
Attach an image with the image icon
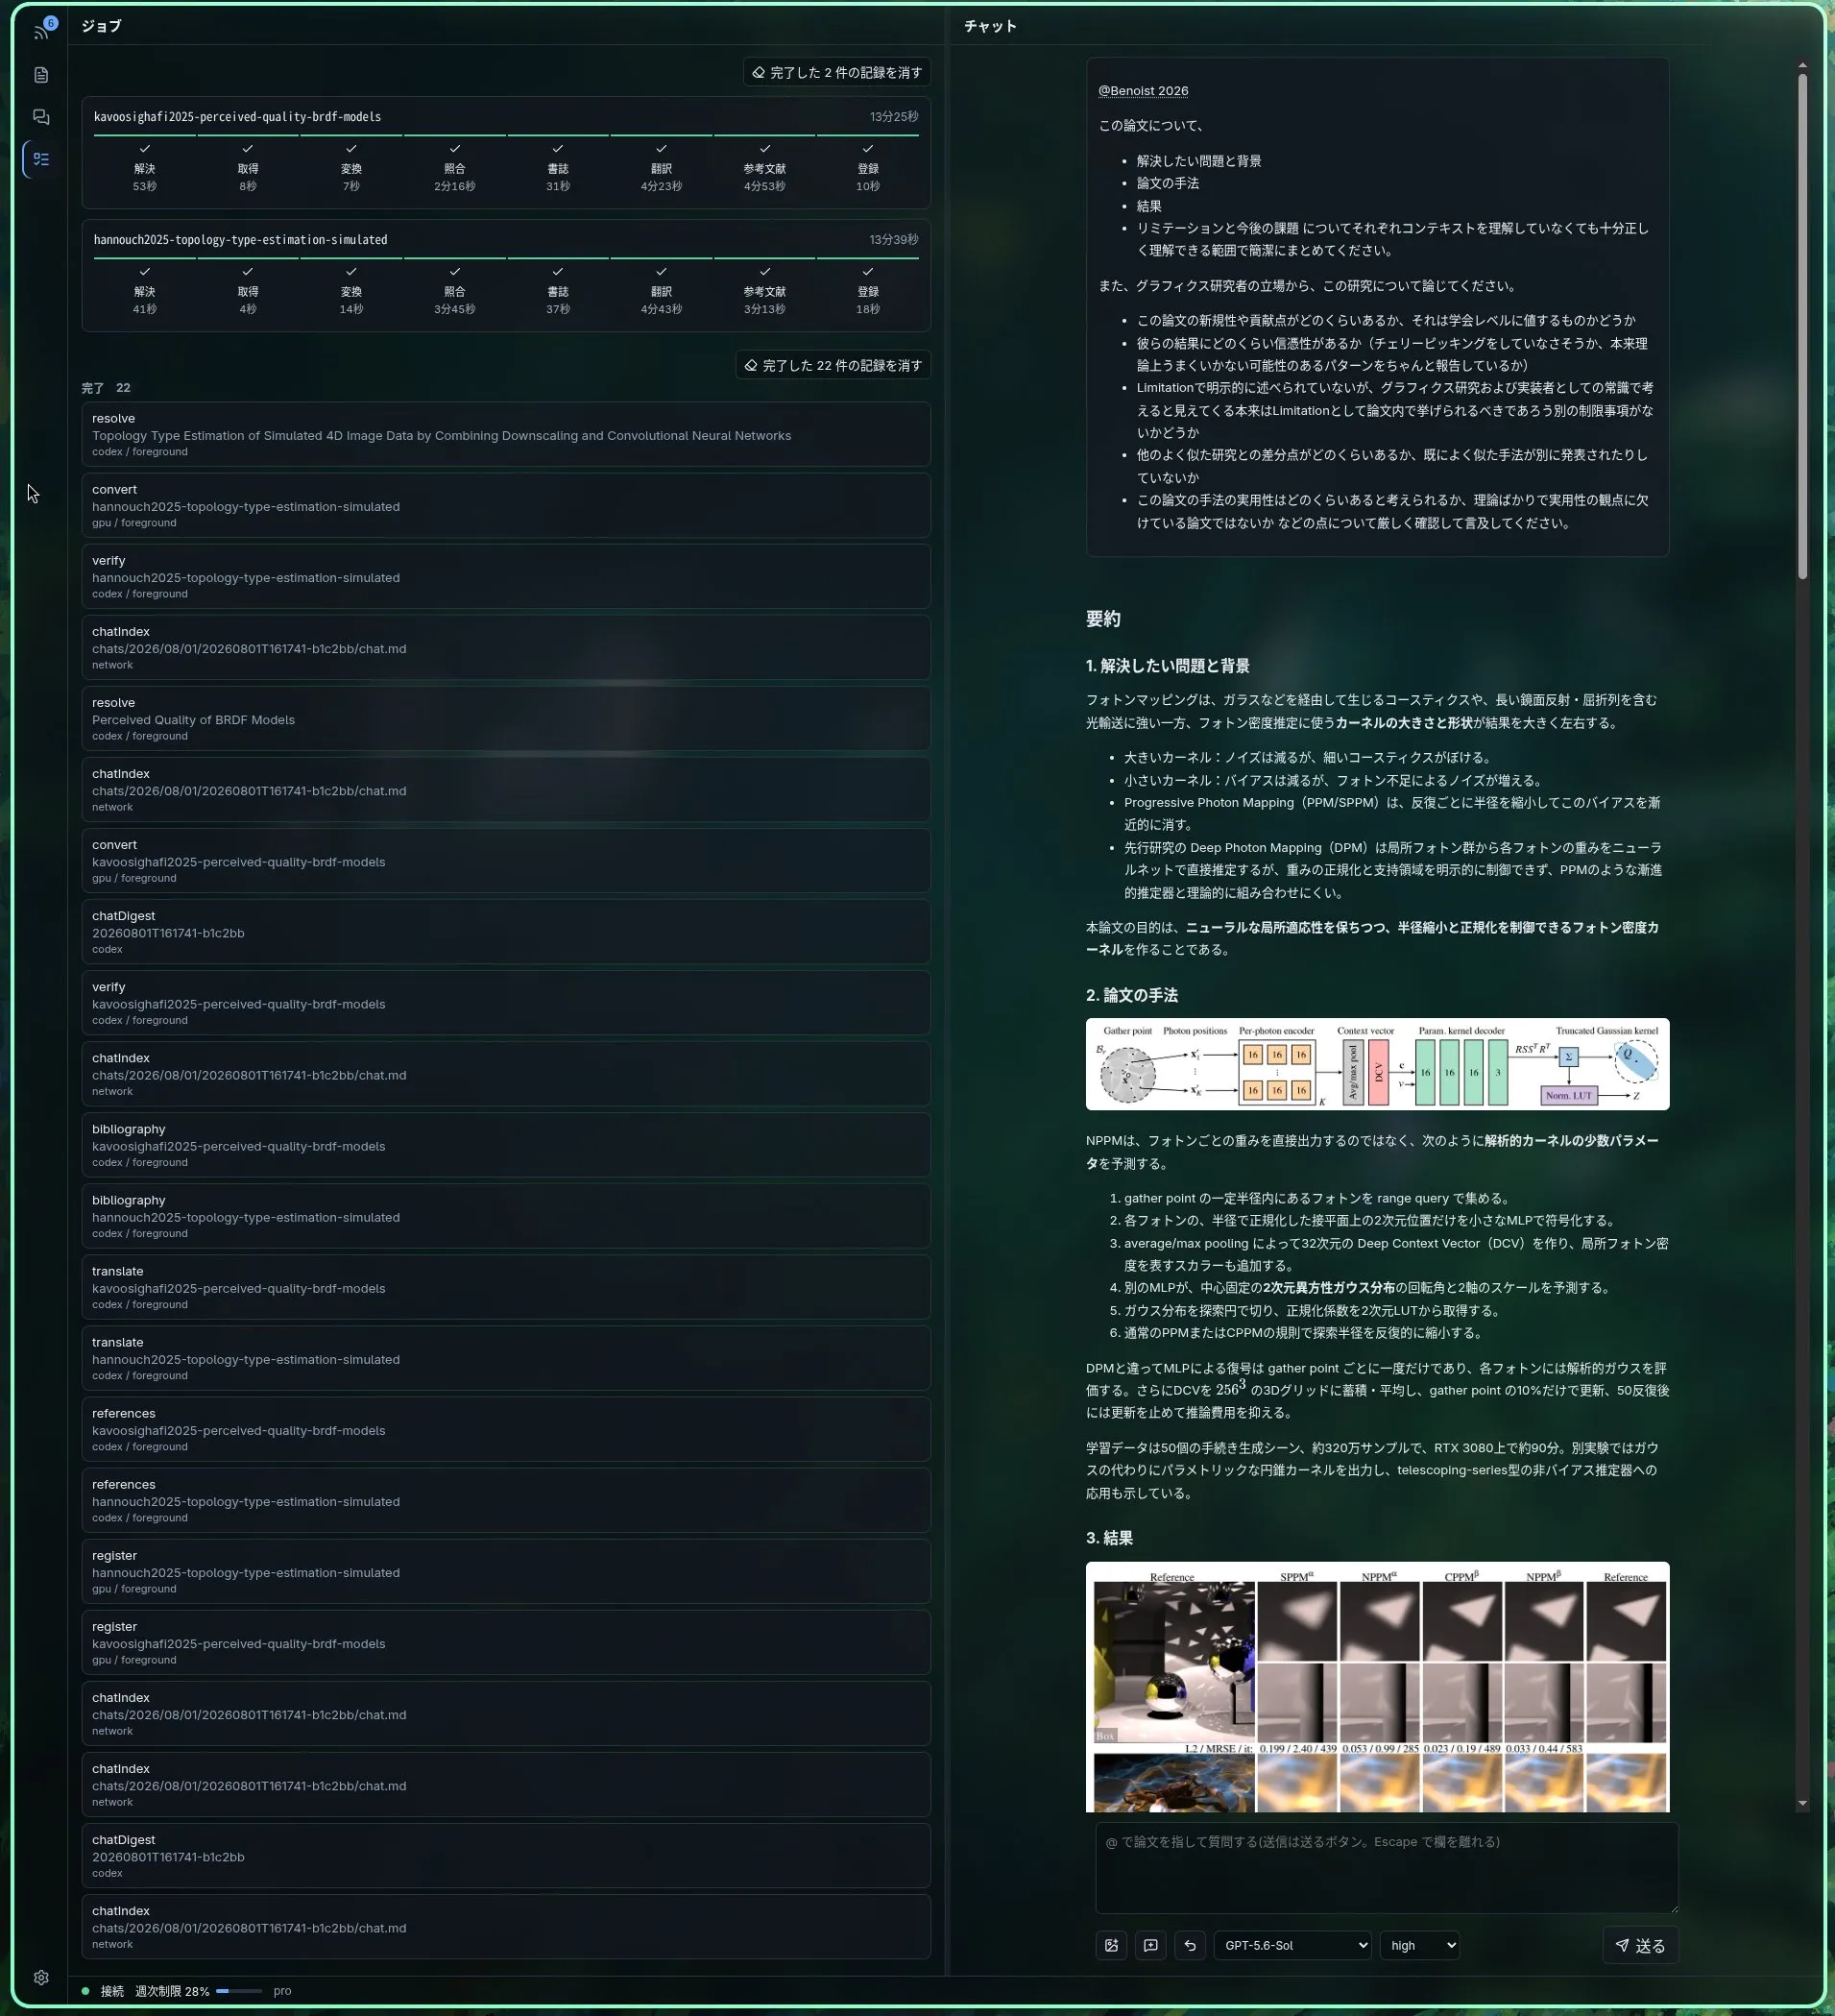(x=1111, y=1945)
